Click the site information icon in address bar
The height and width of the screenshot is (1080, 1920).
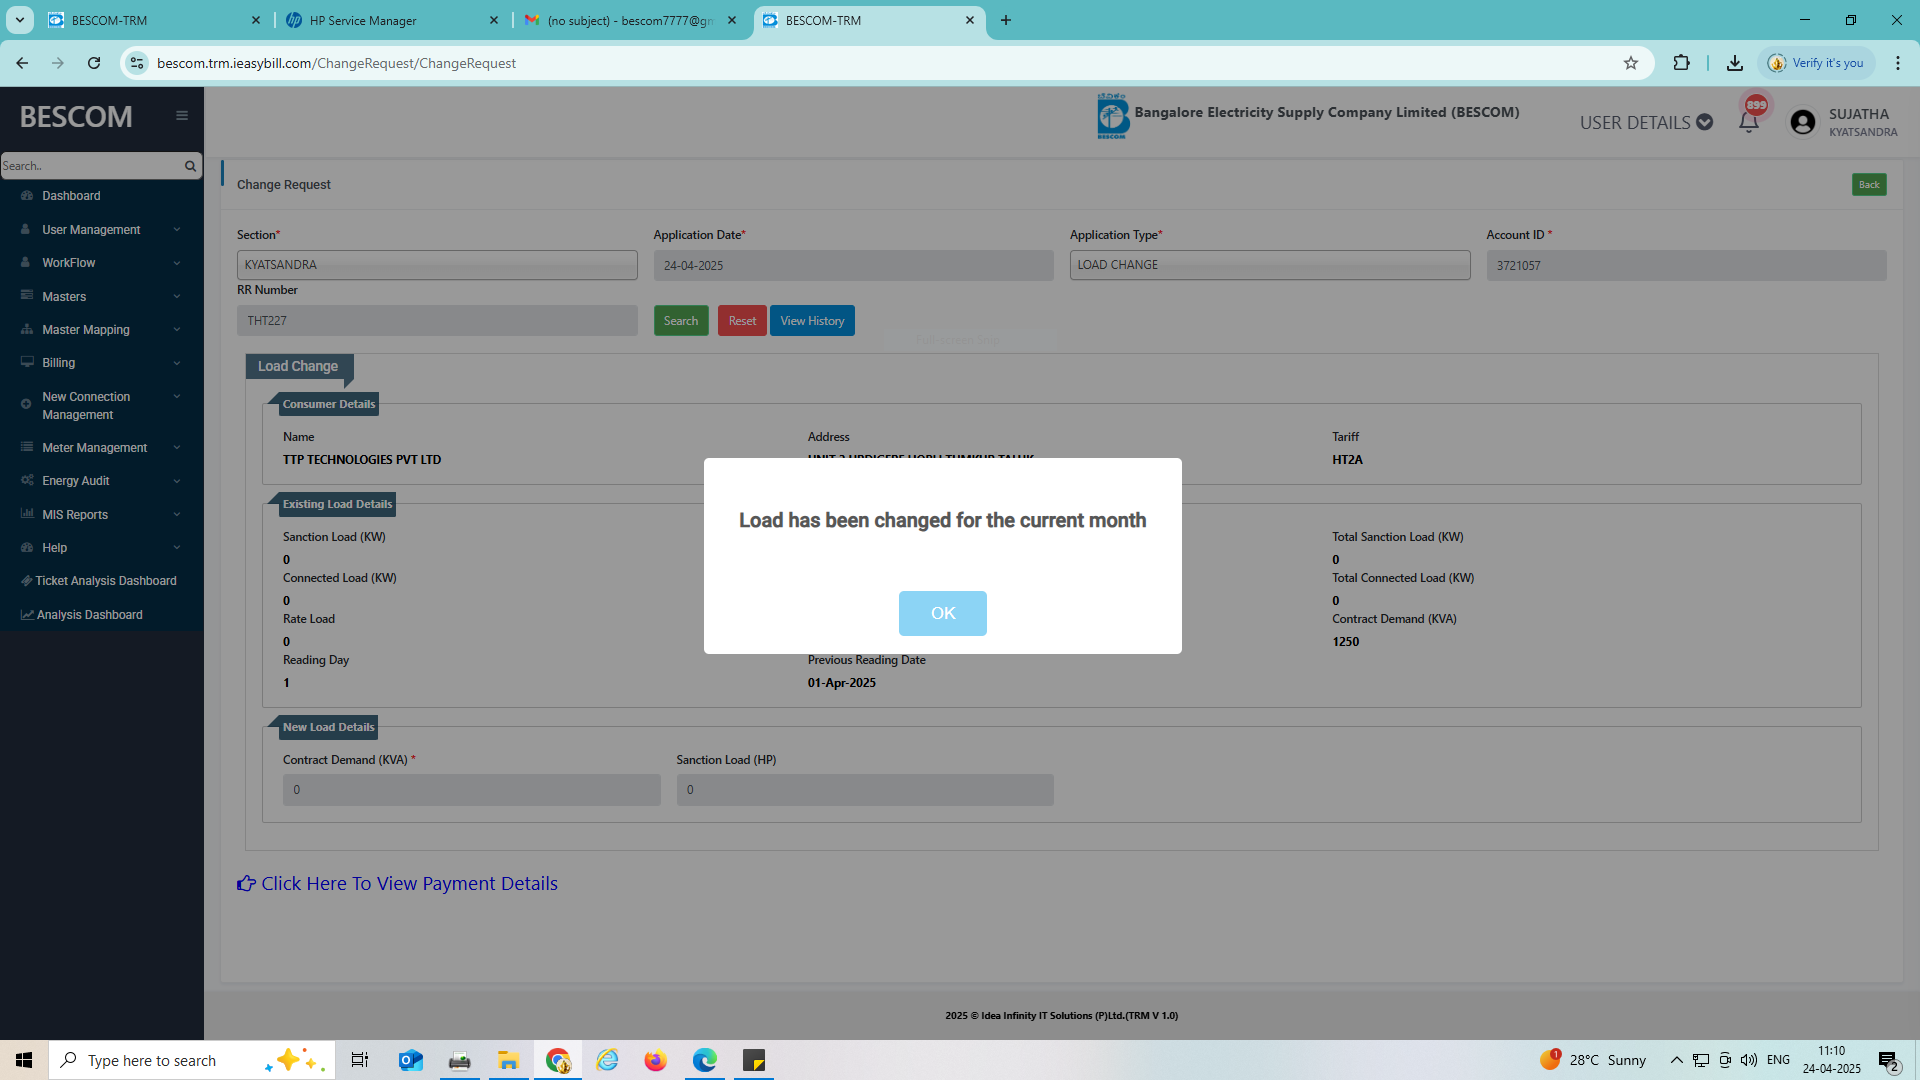tap(137, 63)
